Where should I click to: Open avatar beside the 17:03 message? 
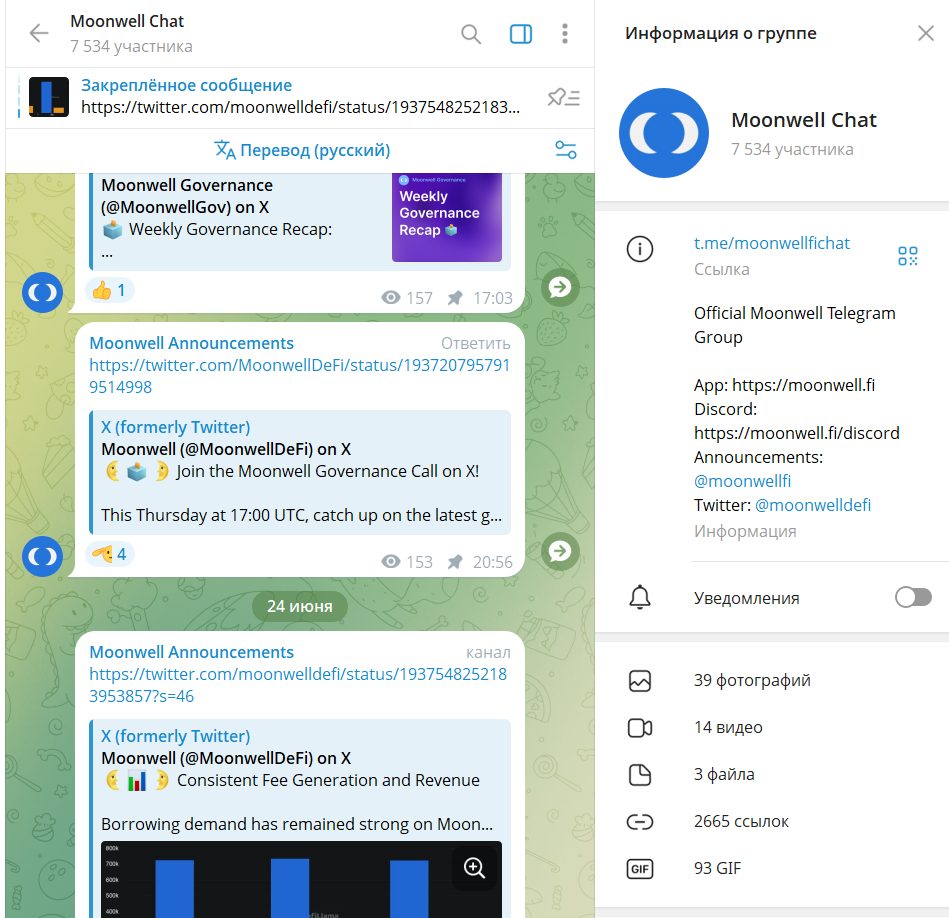42,293
